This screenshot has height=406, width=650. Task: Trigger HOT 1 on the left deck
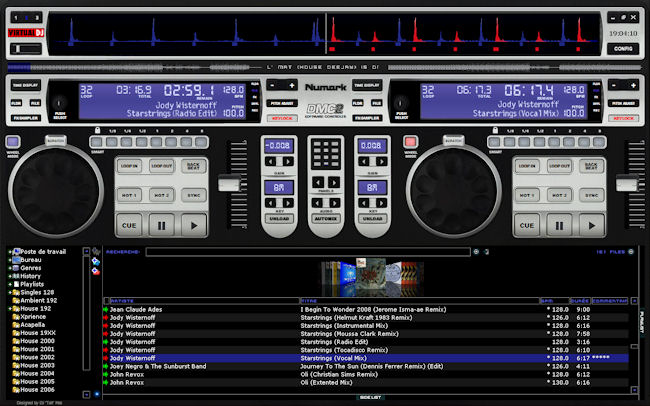pos(129,195)
